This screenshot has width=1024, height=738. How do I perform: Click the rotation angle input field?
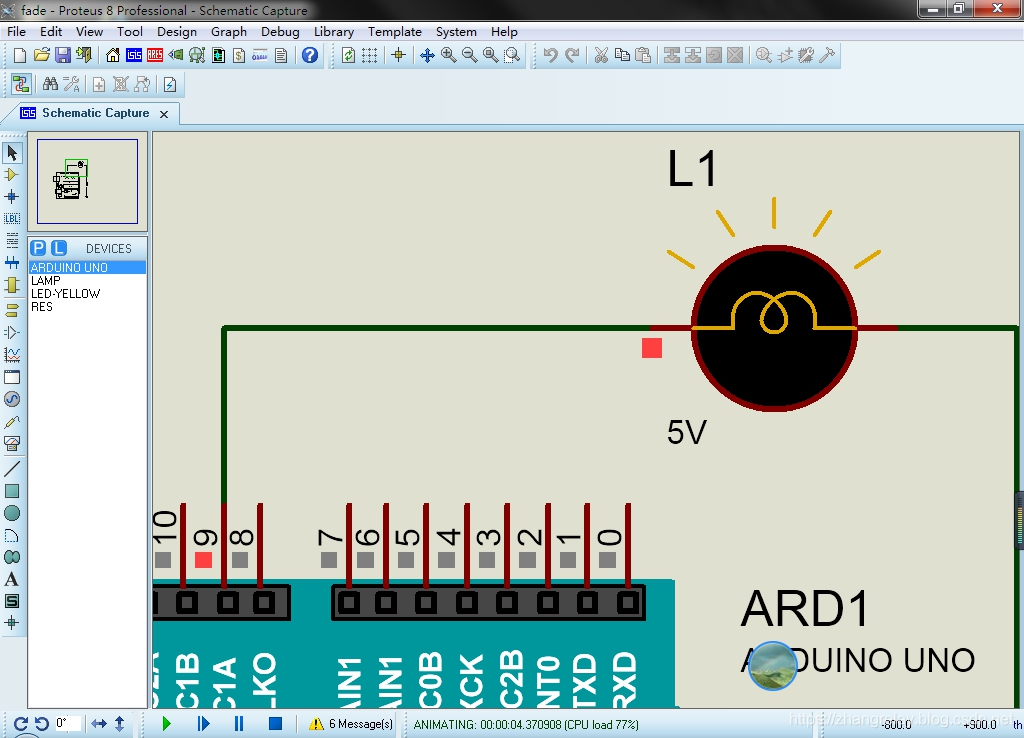67,724
